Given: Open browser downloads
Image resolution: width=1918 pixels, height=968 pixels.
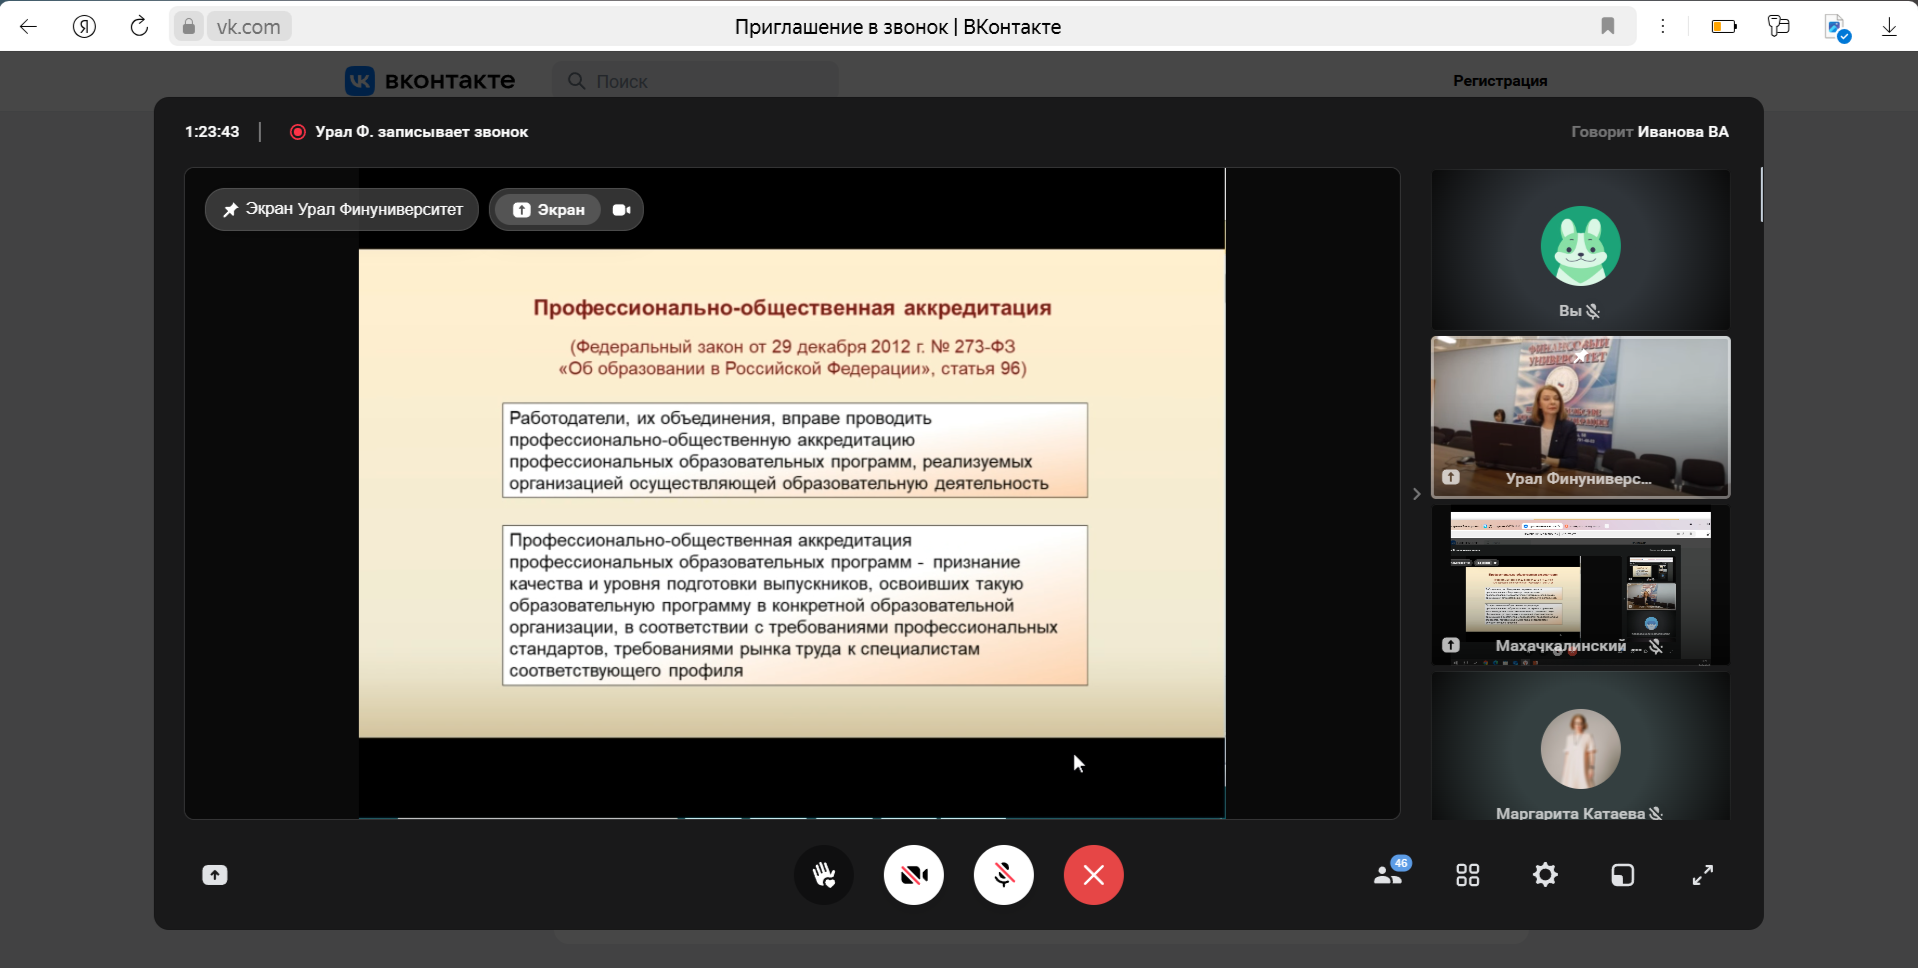Looking at the screenshot, I should 1889,27.
